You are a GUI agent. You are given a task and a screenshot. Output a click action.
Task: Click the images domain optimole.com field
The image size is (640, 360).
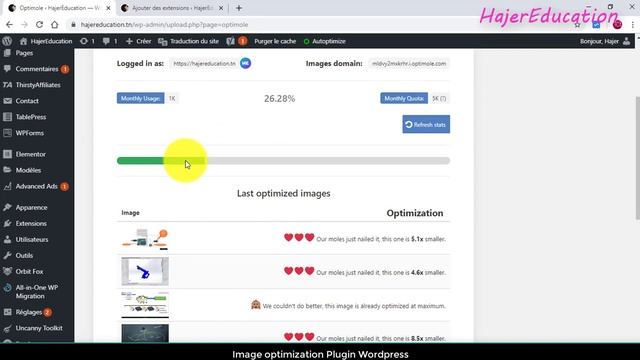[x=409, y=64]
